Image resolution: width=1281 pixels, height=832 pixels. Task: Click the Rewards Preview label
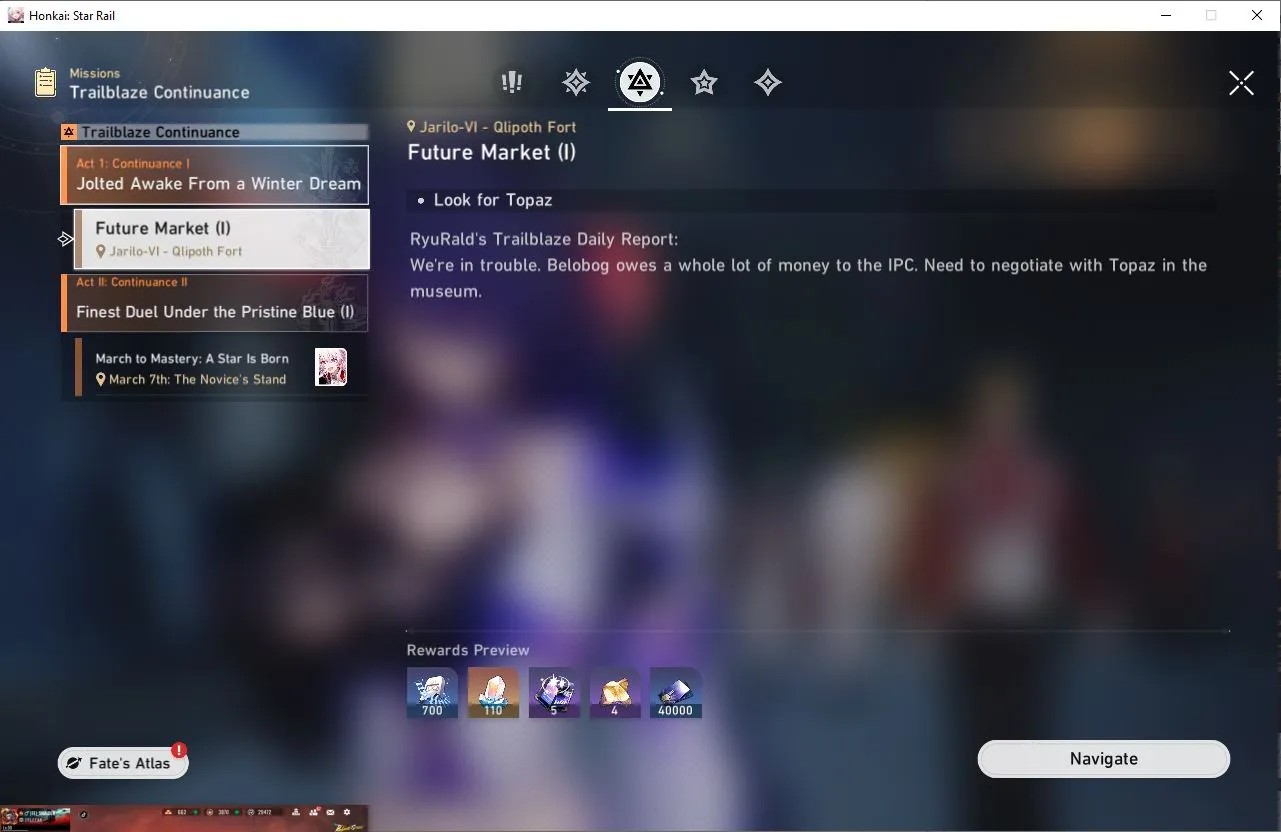(x=468, y=650)
